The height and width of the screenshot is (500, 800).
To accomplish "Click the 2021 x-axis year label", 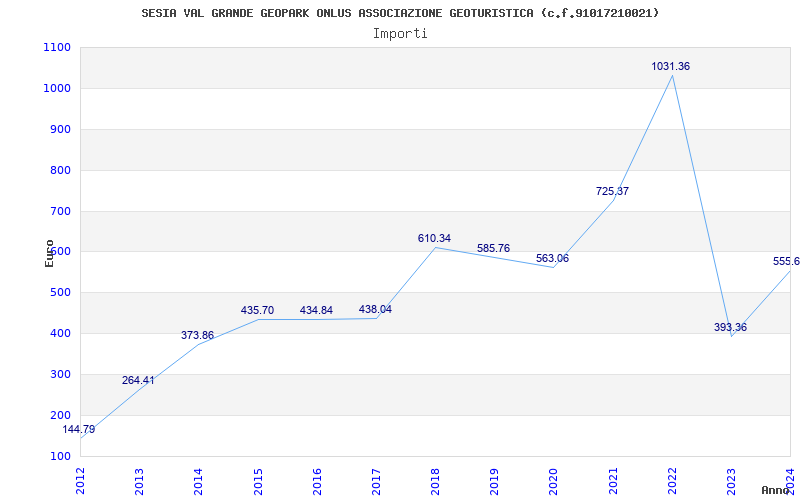I will (613, 481).
